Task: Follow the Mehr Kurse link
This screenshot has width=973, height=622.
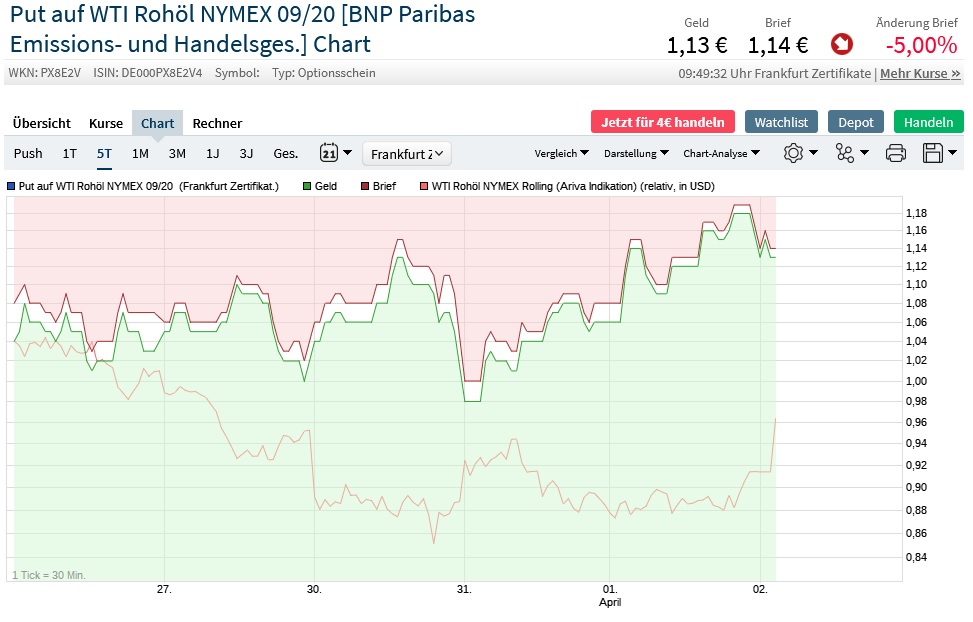Action: coord(920,73)
